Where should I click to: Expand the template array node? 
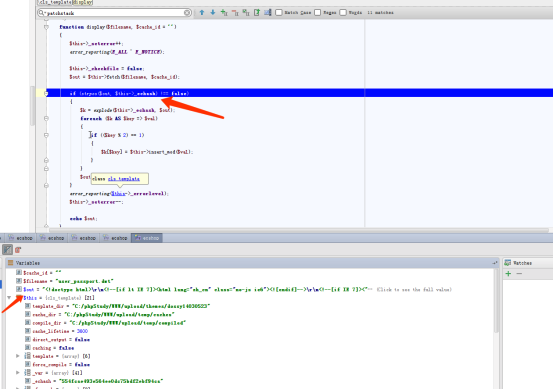point(18,356)
